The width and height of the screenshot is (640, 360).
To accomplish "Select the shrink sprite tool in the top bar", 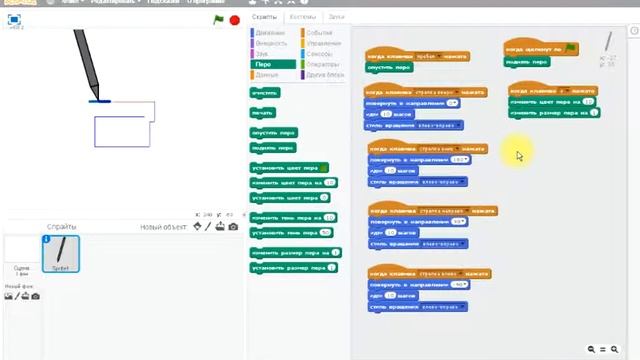I will (291, 2).
